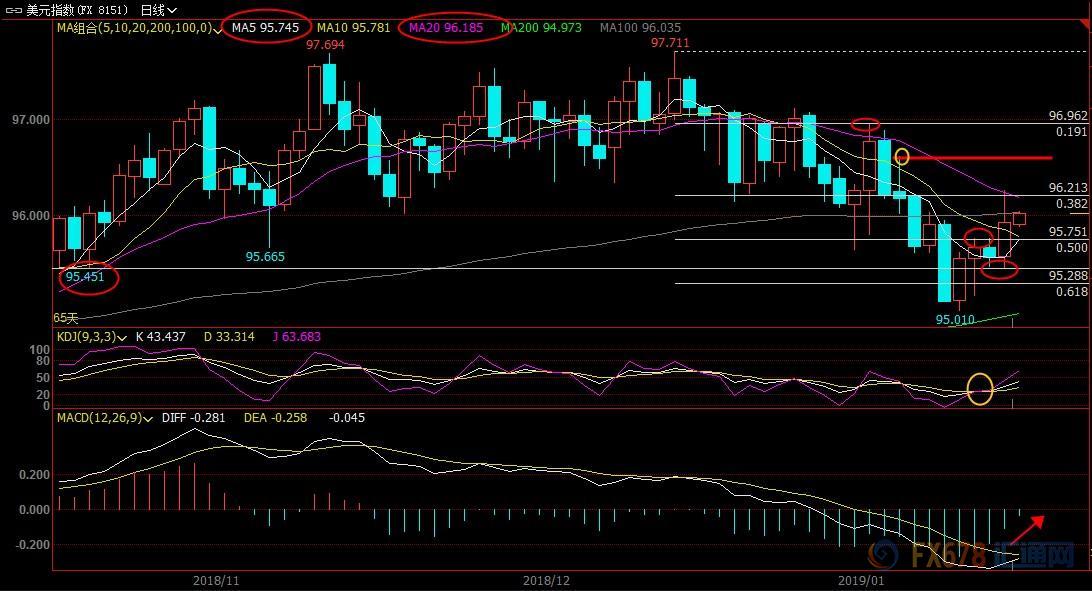Click the 2018/11 date on the time axis

coord(215,580)
